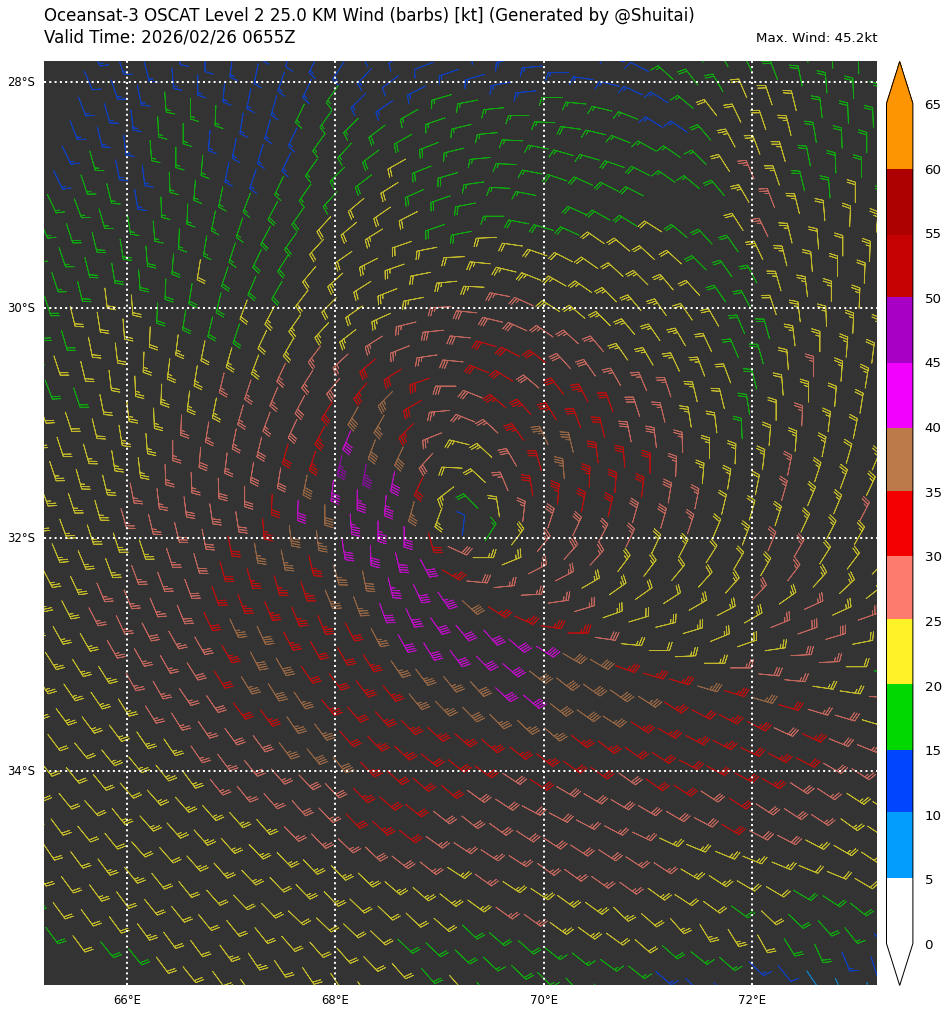Image resolution: width=948 pixels, height=1014 pixels.
Task: Click the white arrow below the colorbar
Action: [x=899, y=963]
